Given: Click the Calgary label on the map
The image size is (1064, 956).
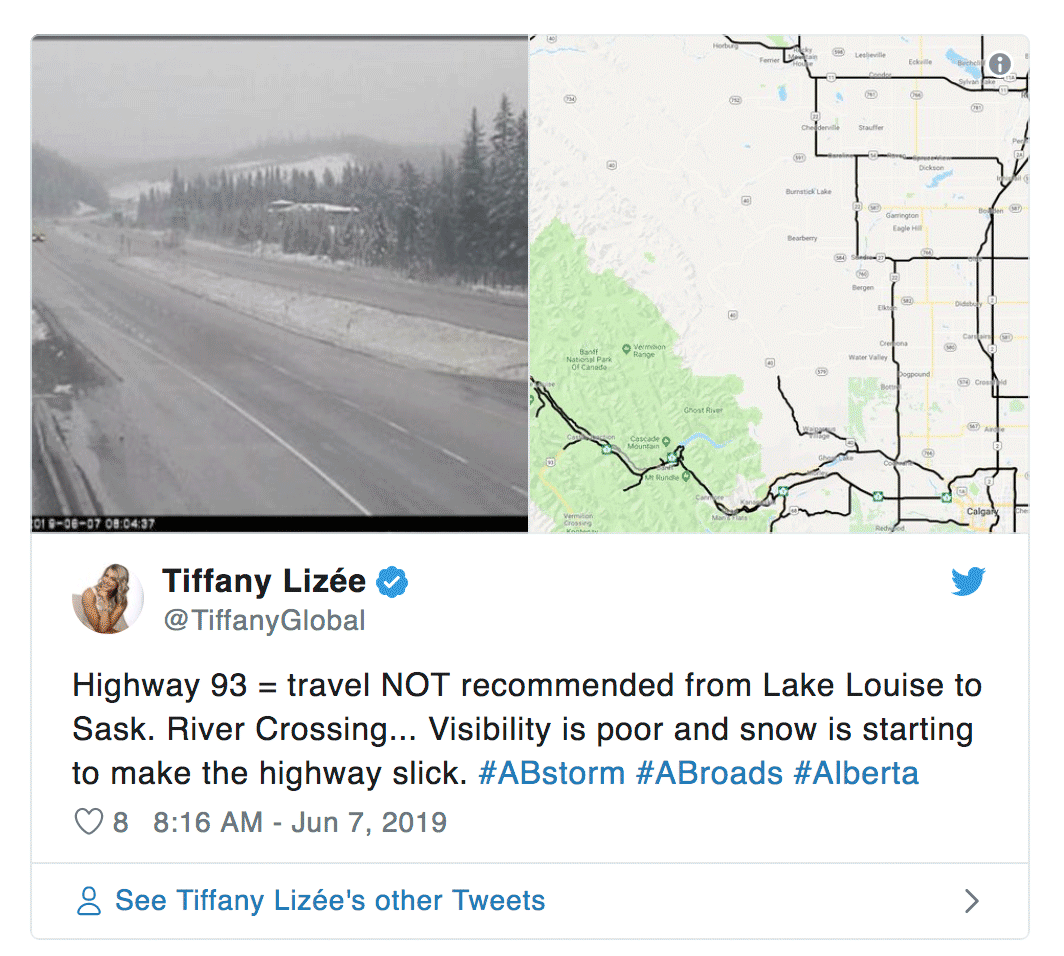Looking at the screenshot, I should [981, 511].
